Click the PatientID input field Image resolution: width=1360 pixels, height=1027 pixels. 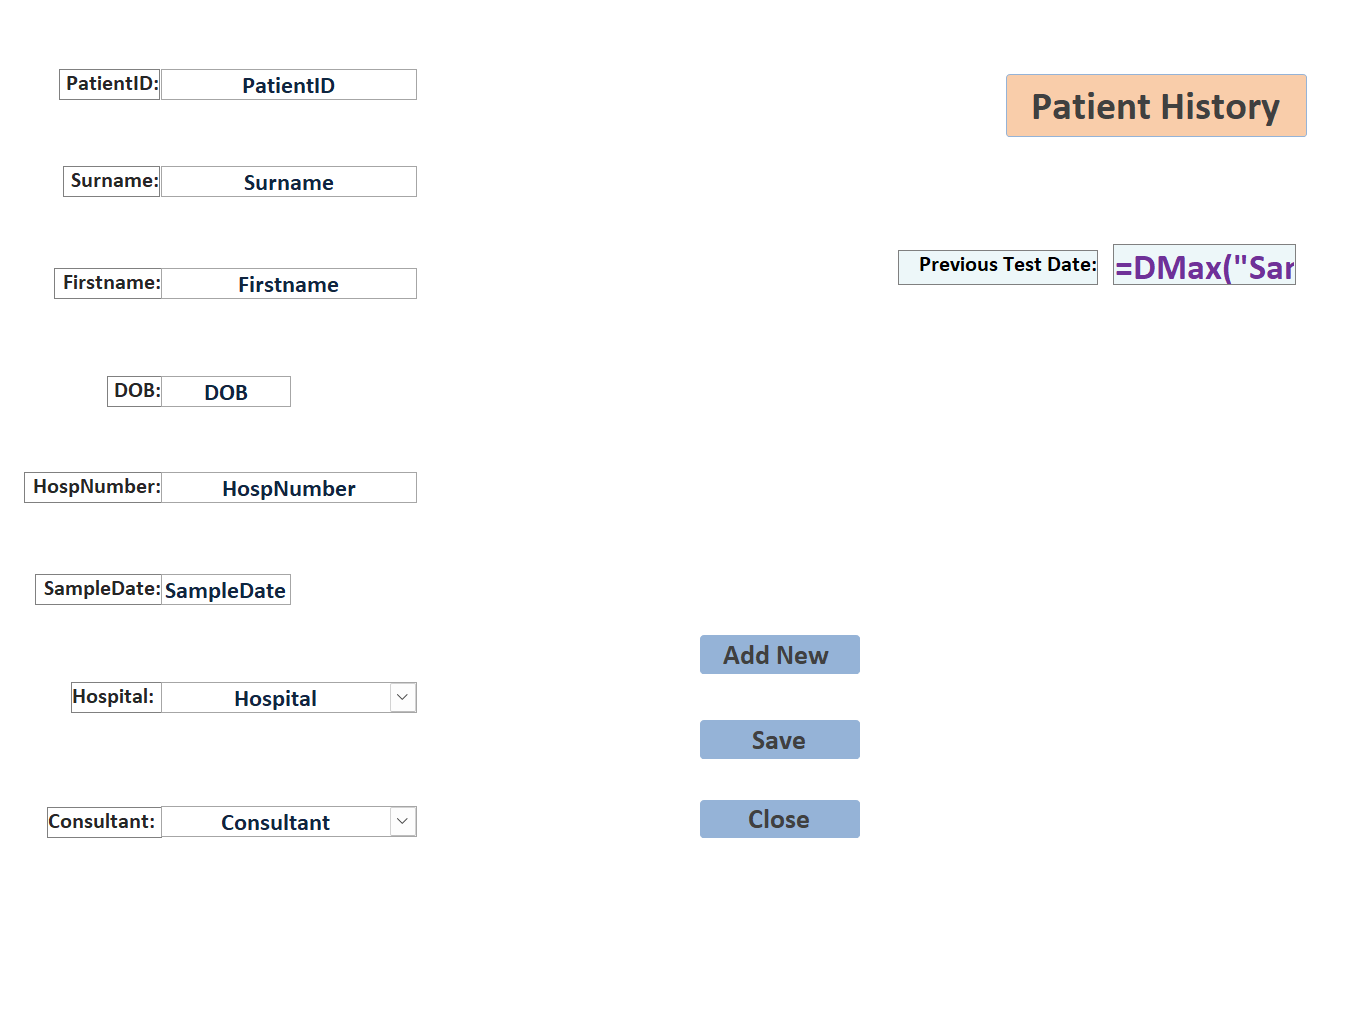pyautogui.click(x=288, y=85)
